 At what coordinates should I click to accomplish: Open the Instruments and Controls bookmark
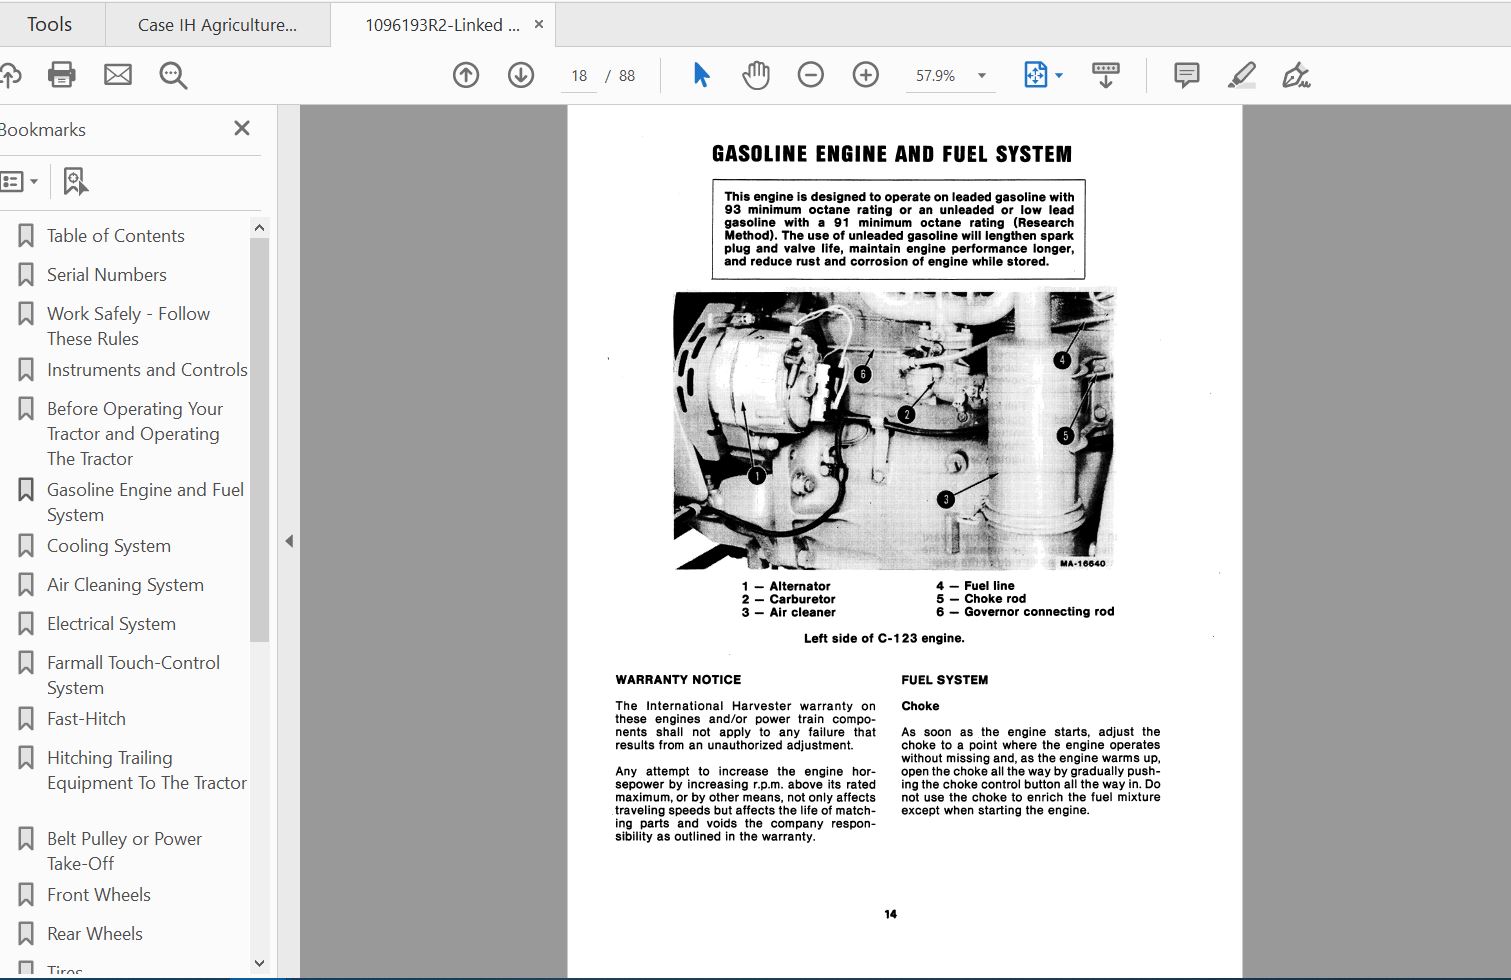(147, 370)
